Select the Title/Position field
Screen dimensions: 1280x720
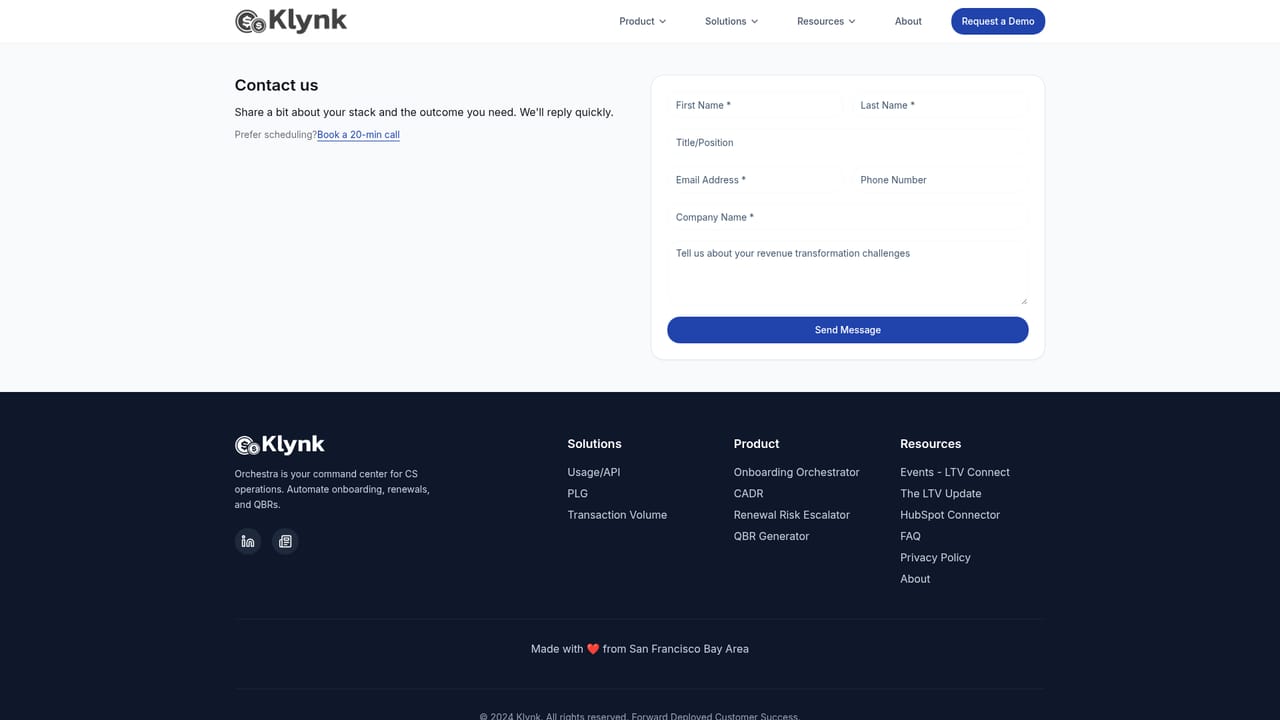[x=848, y=142]
